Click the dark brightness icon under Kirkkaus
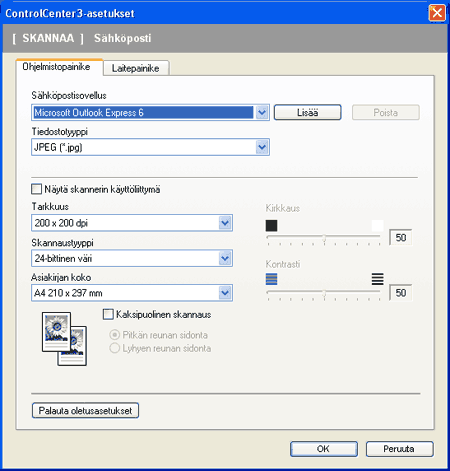450x471 pixels. [271, 226]
